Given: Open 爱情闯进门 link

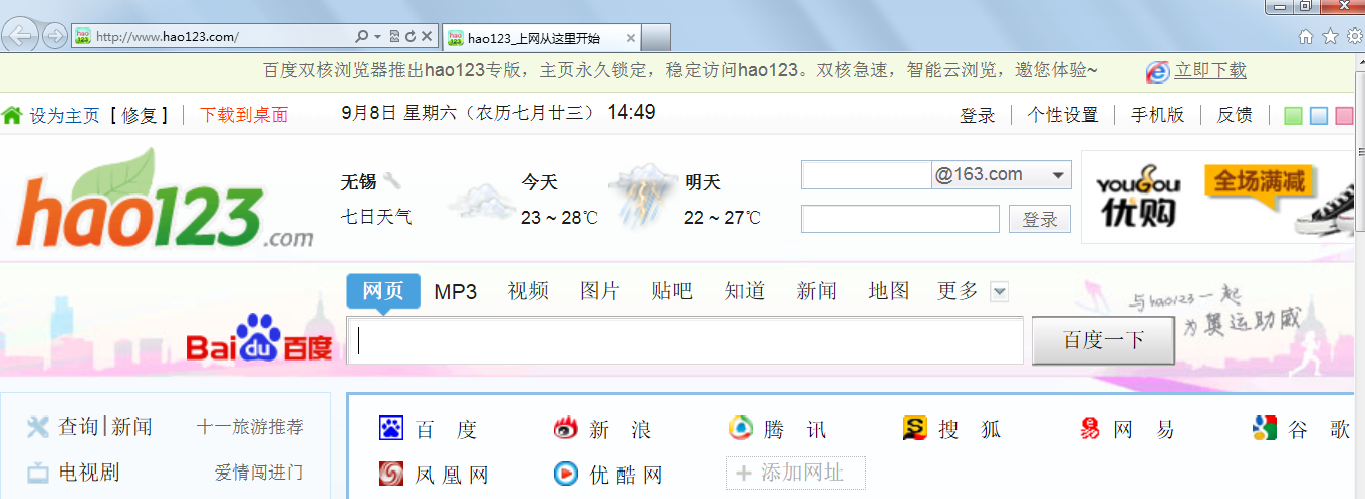Looking at the screenshot, I should 259,472.
